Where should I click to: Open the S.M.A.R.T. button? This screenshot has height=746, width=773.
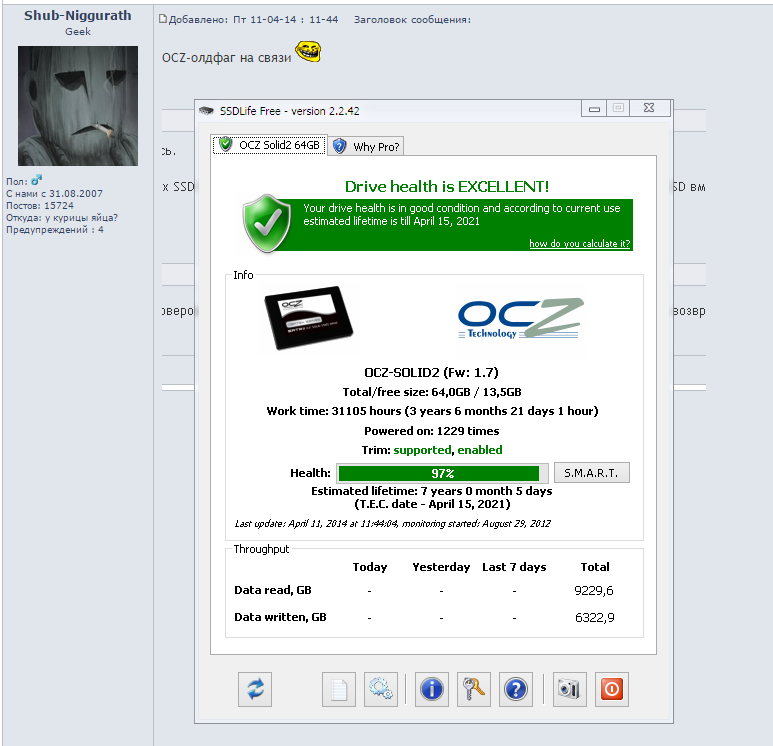pos(592,473)
